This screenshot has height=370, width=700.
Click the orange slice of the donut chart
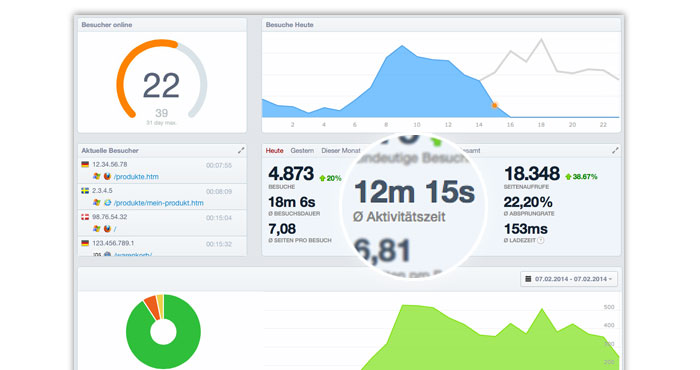click(x=152, y=305)
